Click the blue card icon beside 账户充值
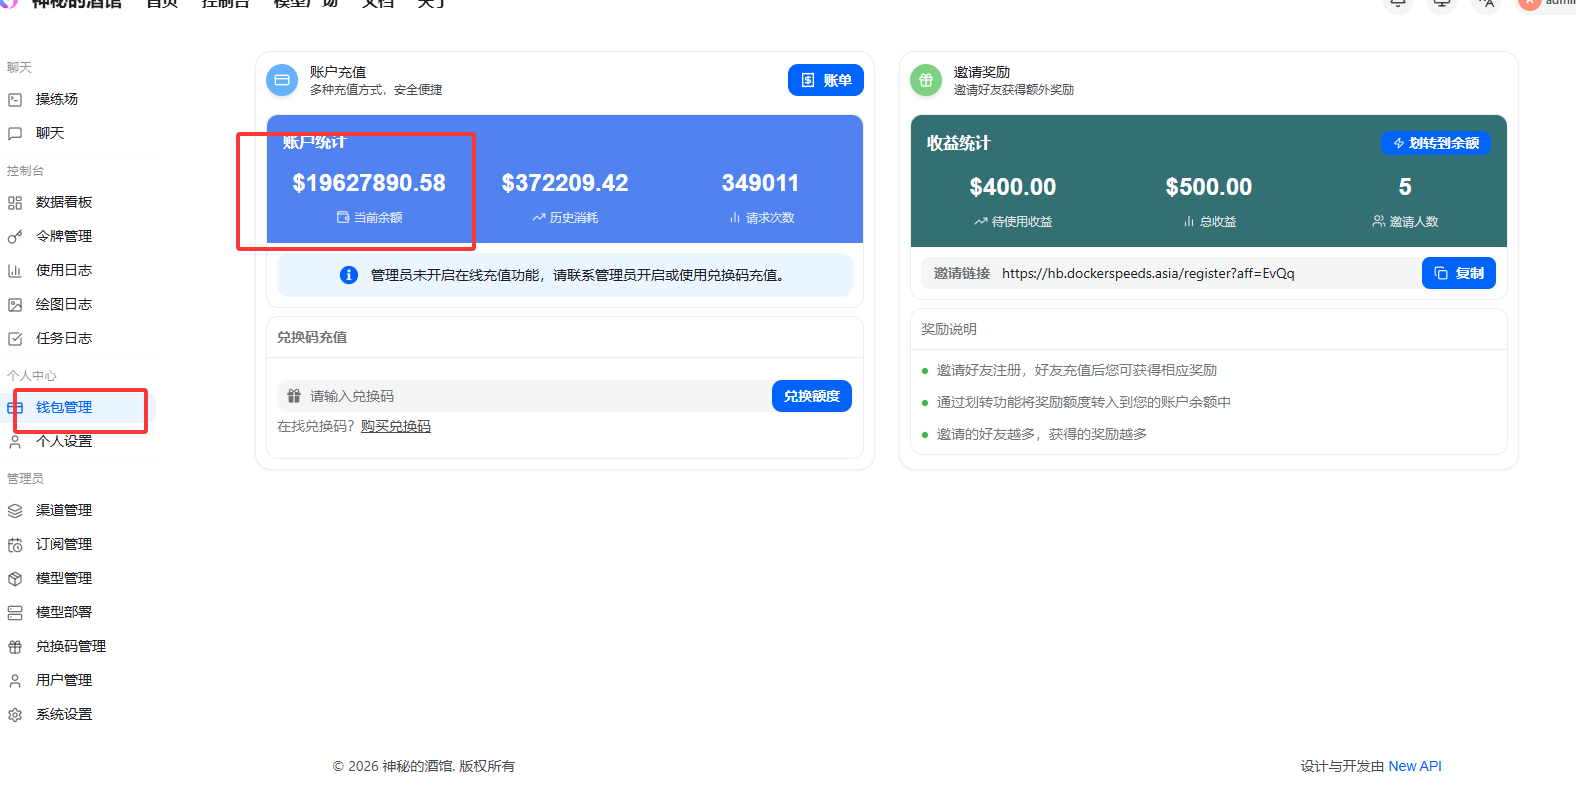 pyautogui.click(x=282, y=80)
